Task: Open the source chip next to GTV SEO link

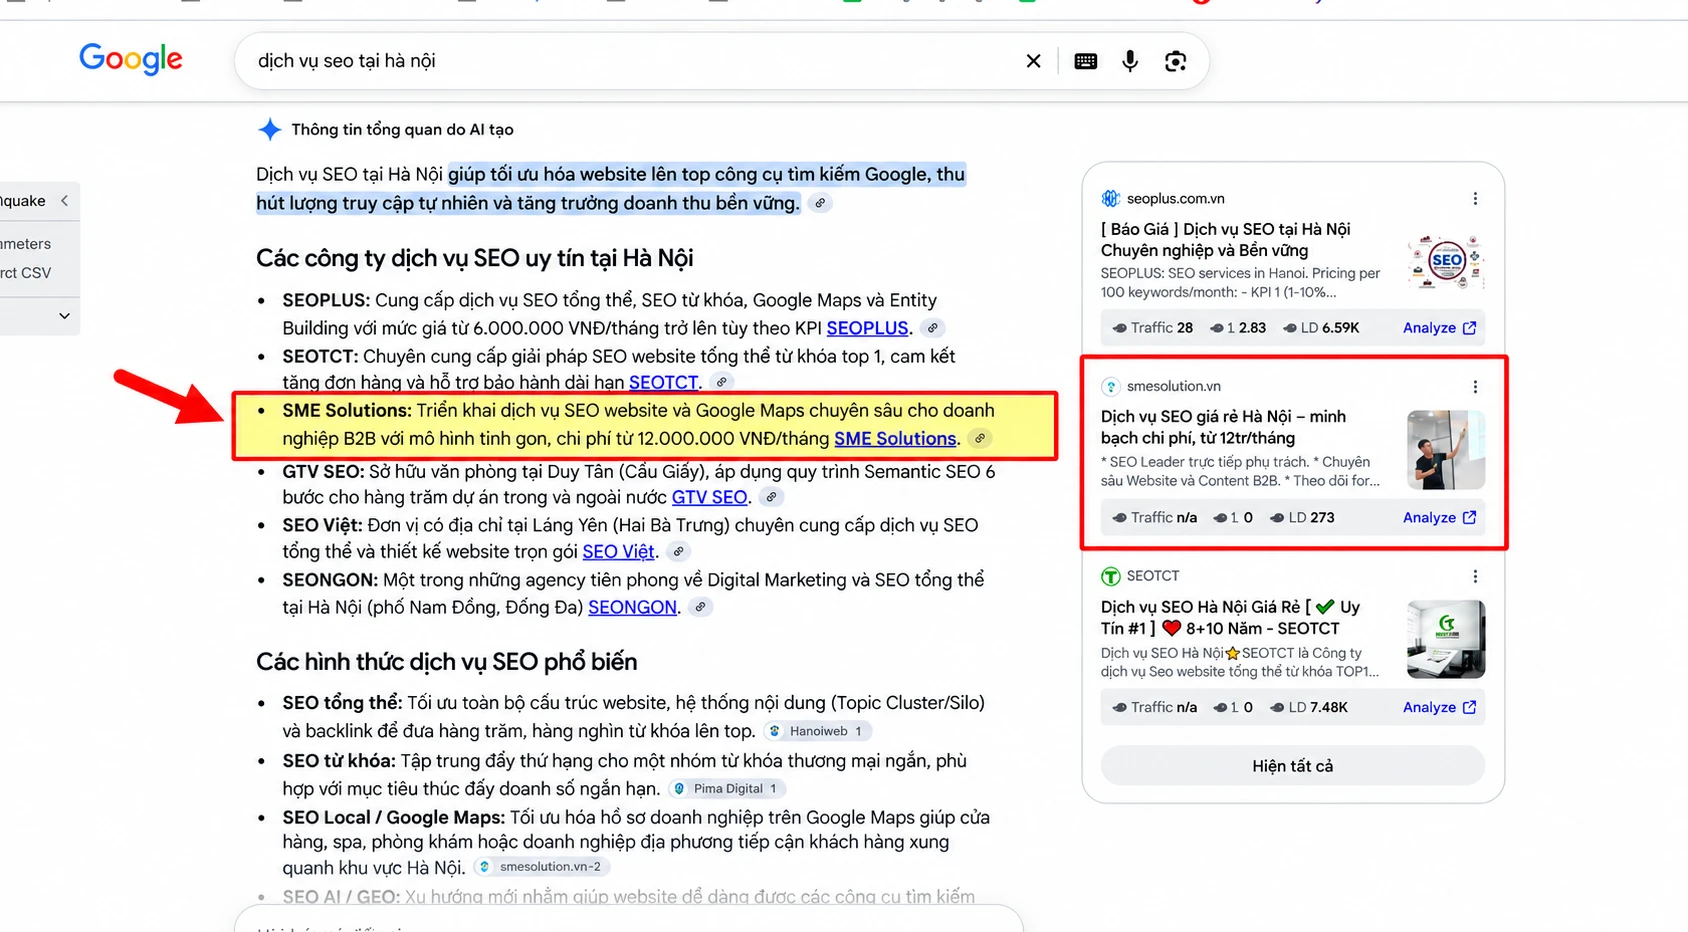Action: tap(771, 497)
